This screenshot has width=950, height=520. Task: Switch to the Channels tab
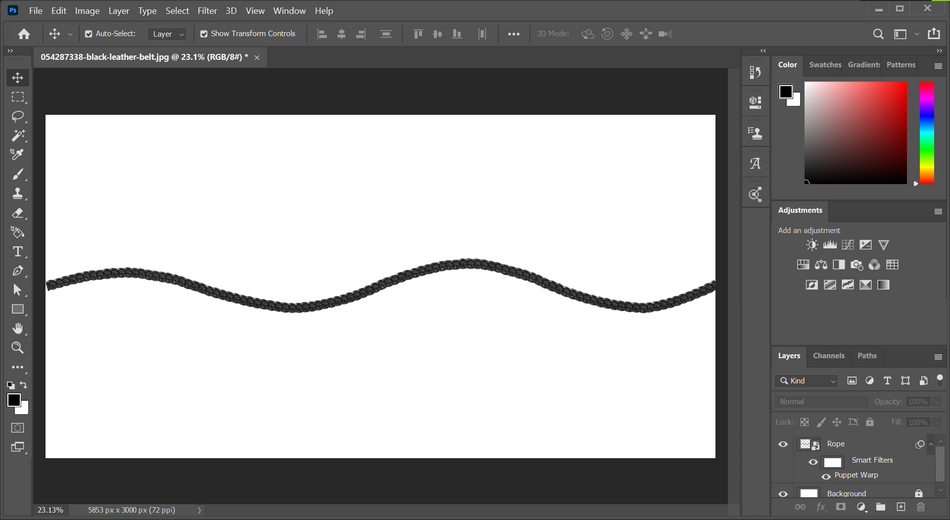tap(828, 356)
